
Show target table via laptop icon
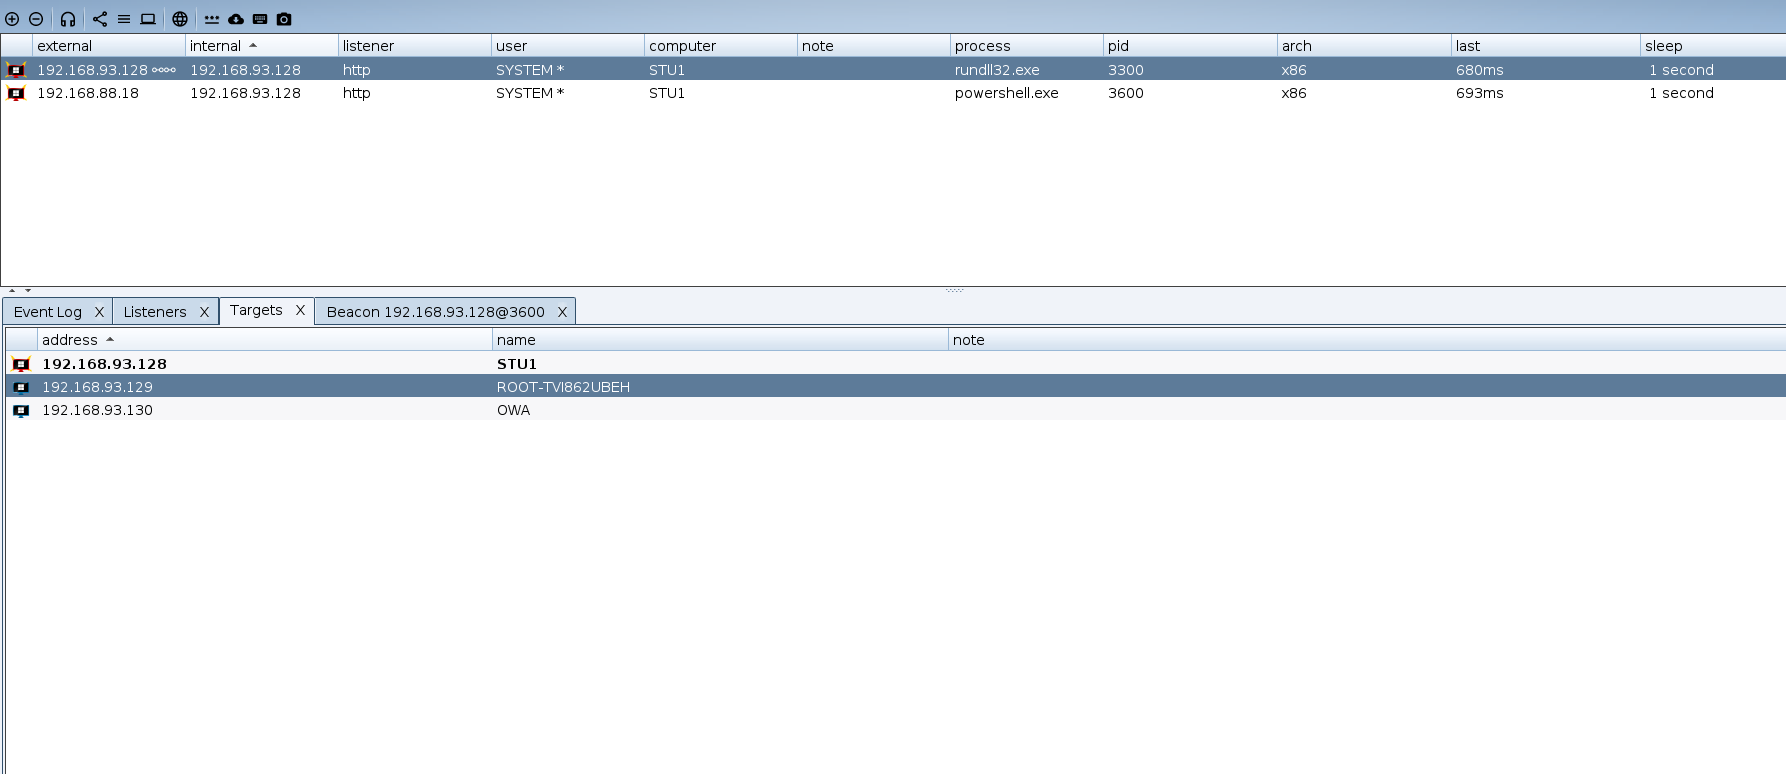[148, 19]
